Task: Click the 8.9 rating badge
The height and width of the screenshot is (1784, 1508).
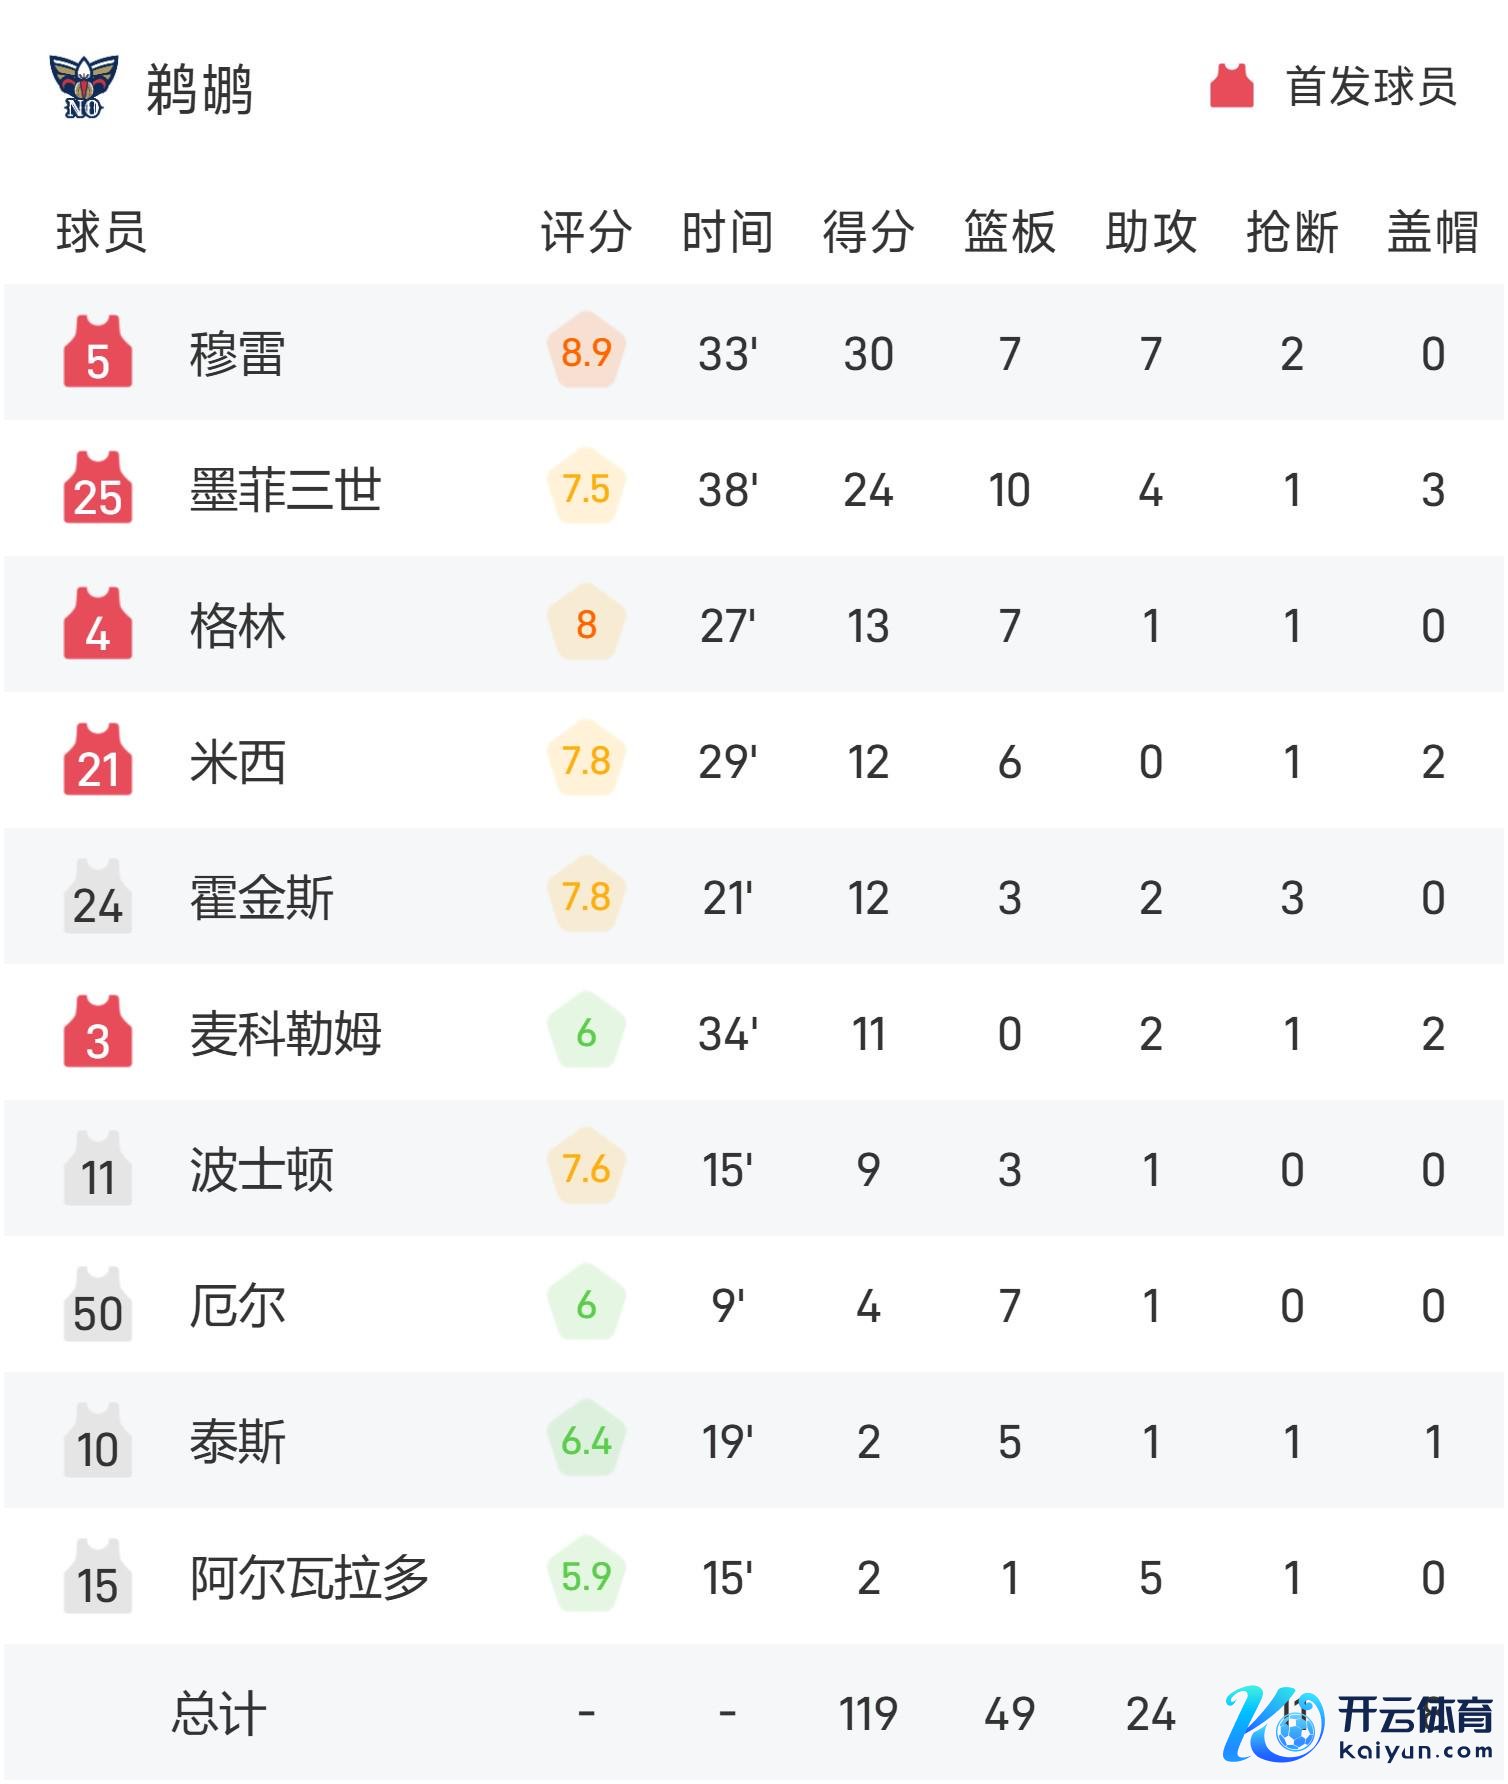Action: point(586,353)
